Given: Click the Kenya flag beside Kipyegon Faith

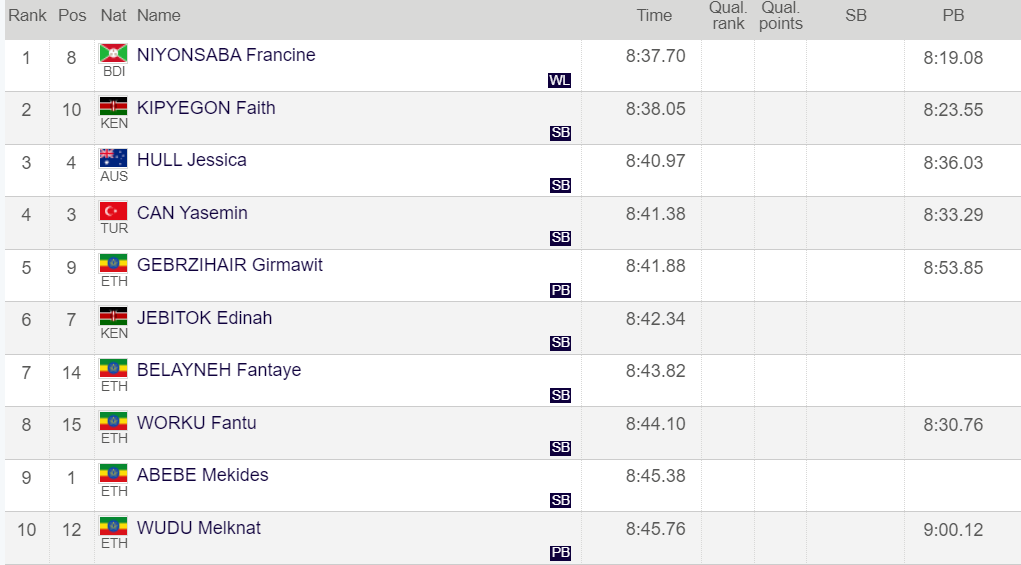Looking at the screenshot, I should click(x=113, y=105).
